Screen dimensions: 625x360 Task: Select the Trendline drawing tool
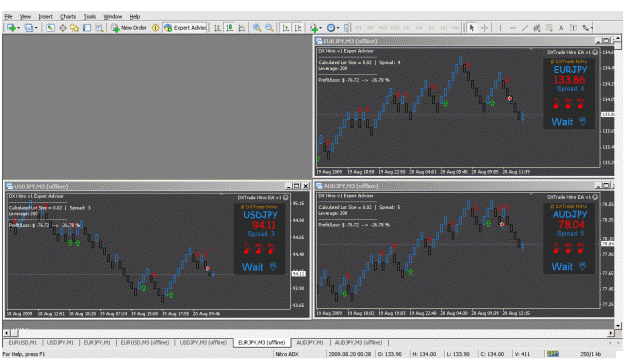(525, 28)
